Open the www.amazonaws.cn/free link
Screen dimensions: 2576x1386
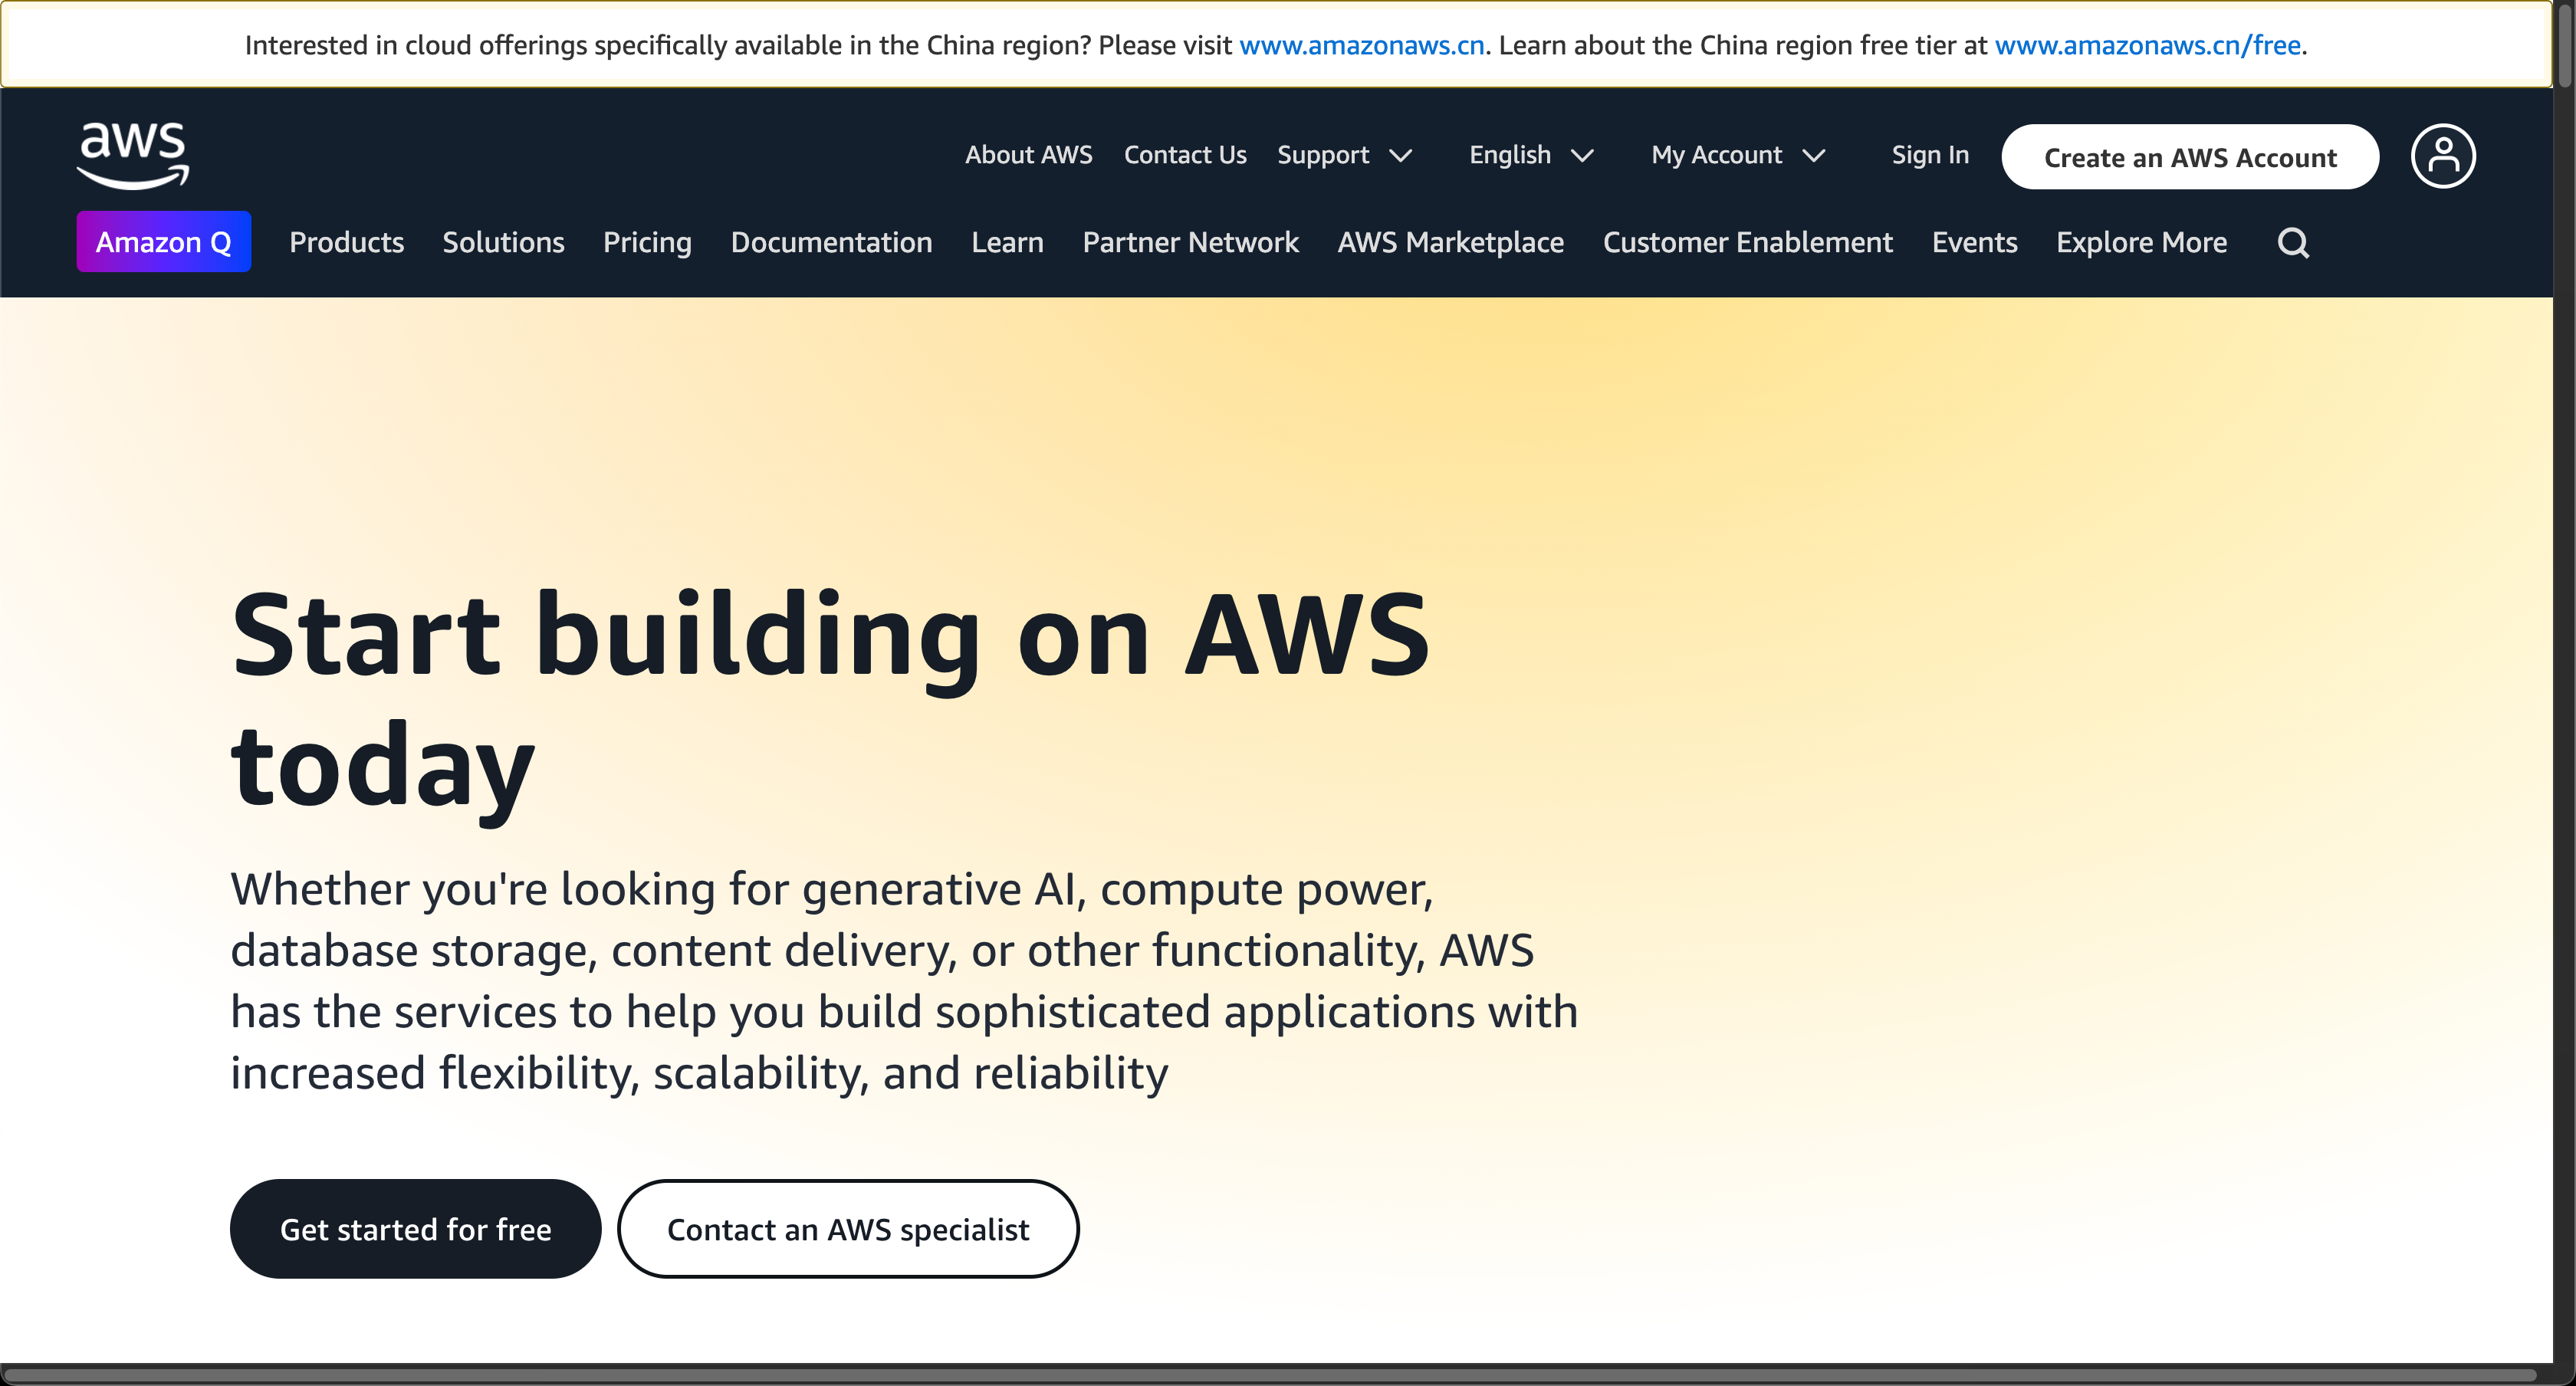point(2147,46)
